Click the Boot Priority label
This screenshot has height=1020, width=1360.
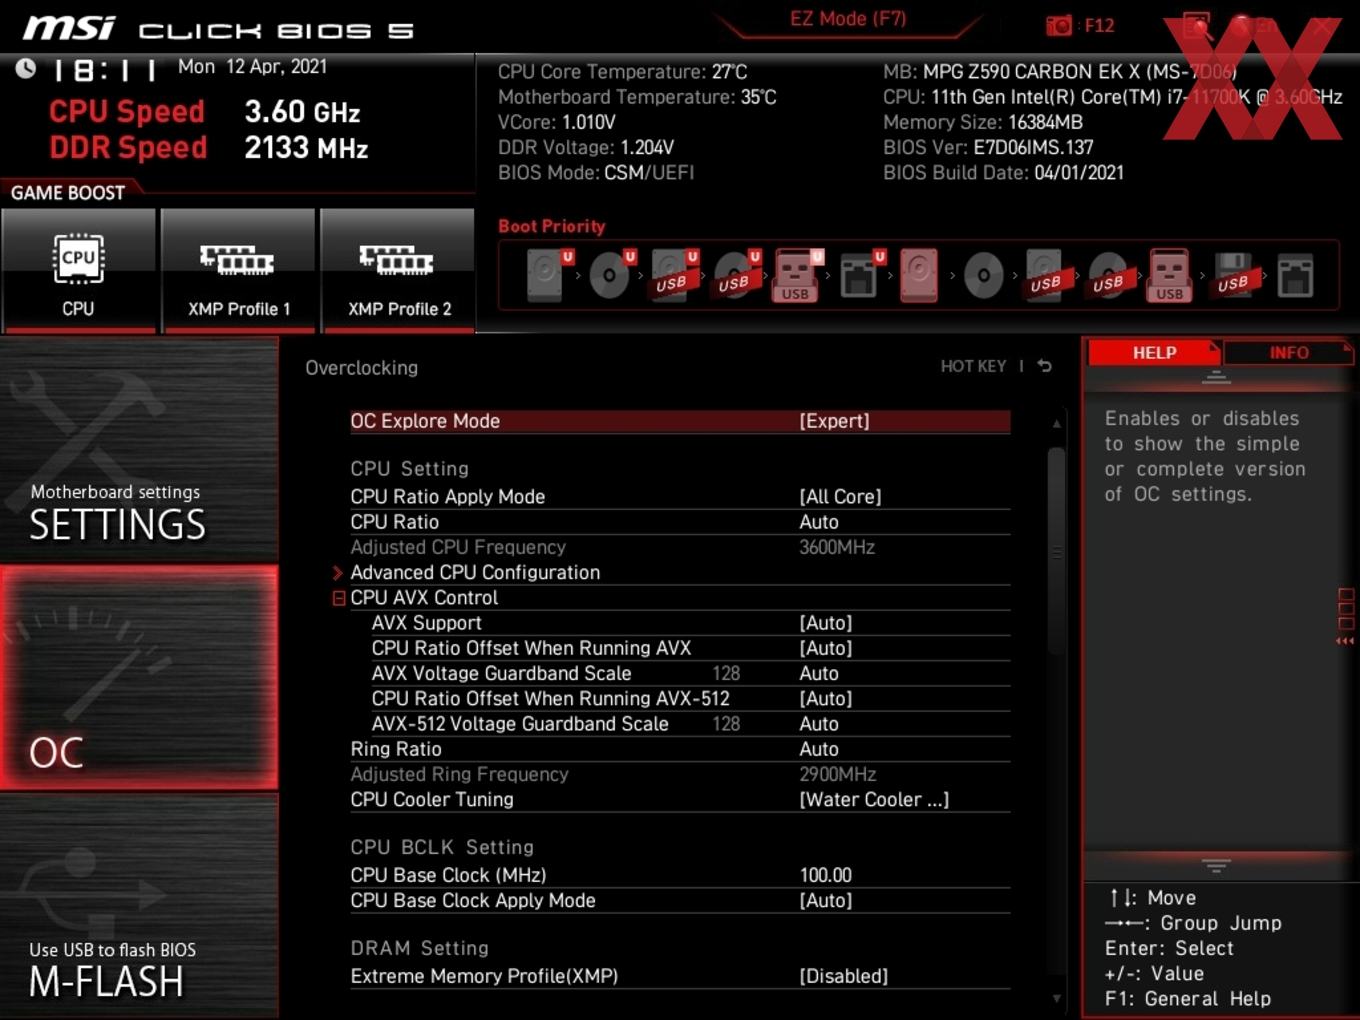pos(552,226)
